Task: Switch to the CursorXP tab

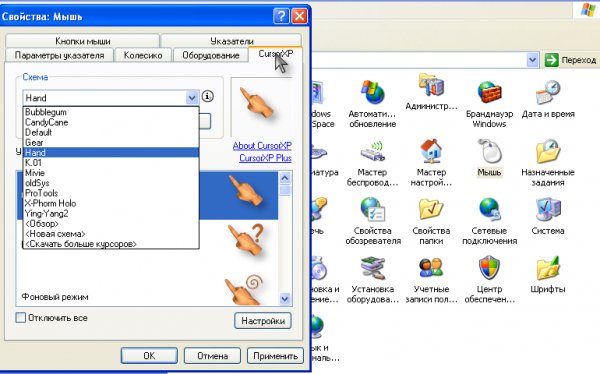Action: 276,54
